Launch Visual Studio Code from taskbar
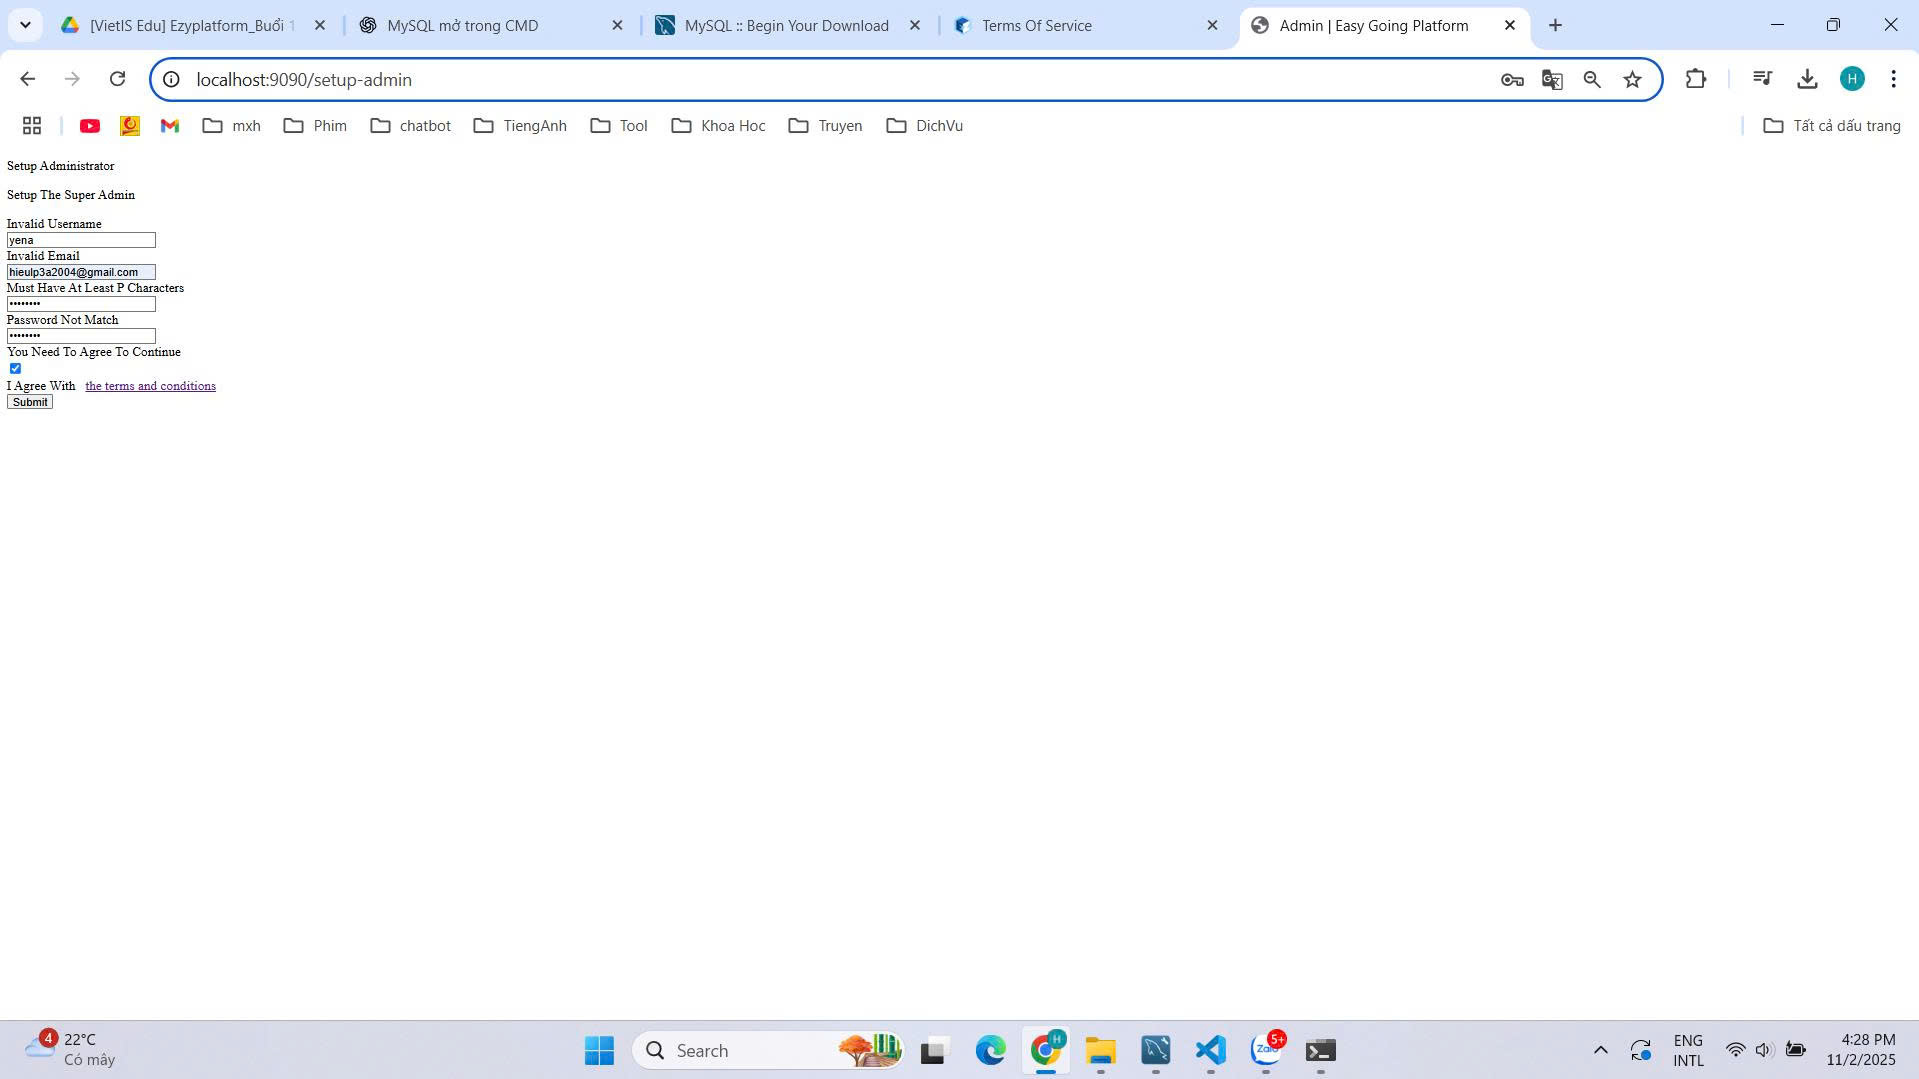1919x1079 pixels. (1210, 1050)
